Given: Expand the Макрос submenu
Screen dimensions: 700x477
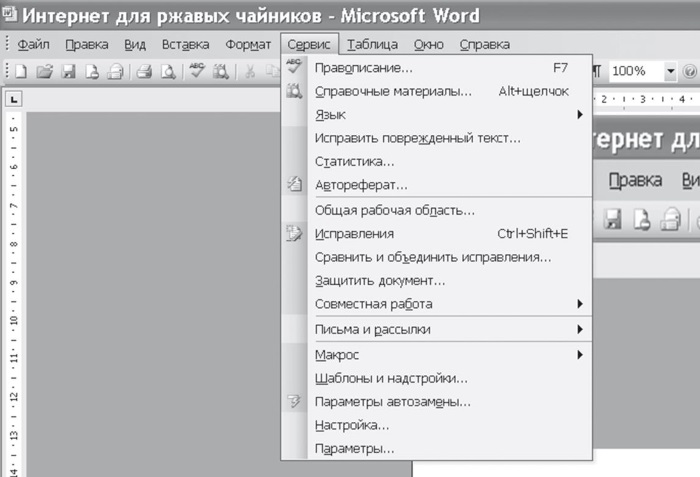Looking at the screenshot, I should click(437, 355).
